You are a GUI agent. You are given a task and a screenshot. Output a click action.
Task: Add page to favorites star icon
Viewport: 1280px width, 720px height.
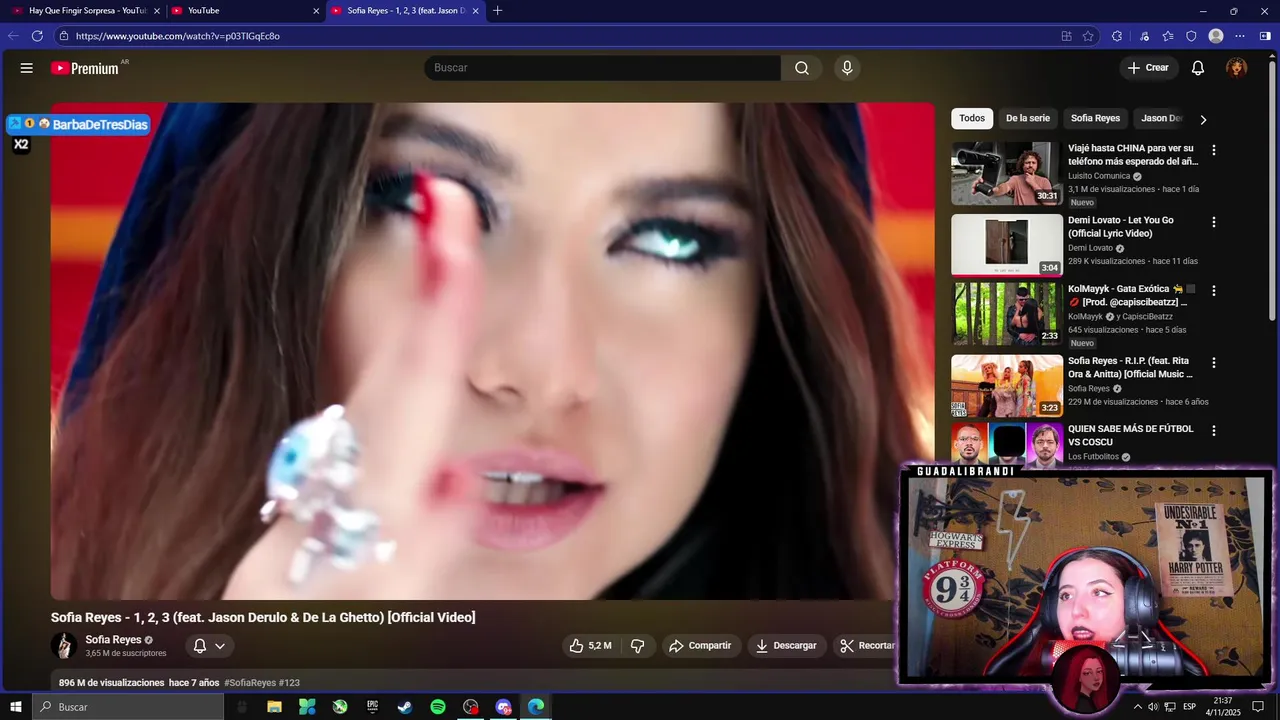click(x=1089, y=36)
